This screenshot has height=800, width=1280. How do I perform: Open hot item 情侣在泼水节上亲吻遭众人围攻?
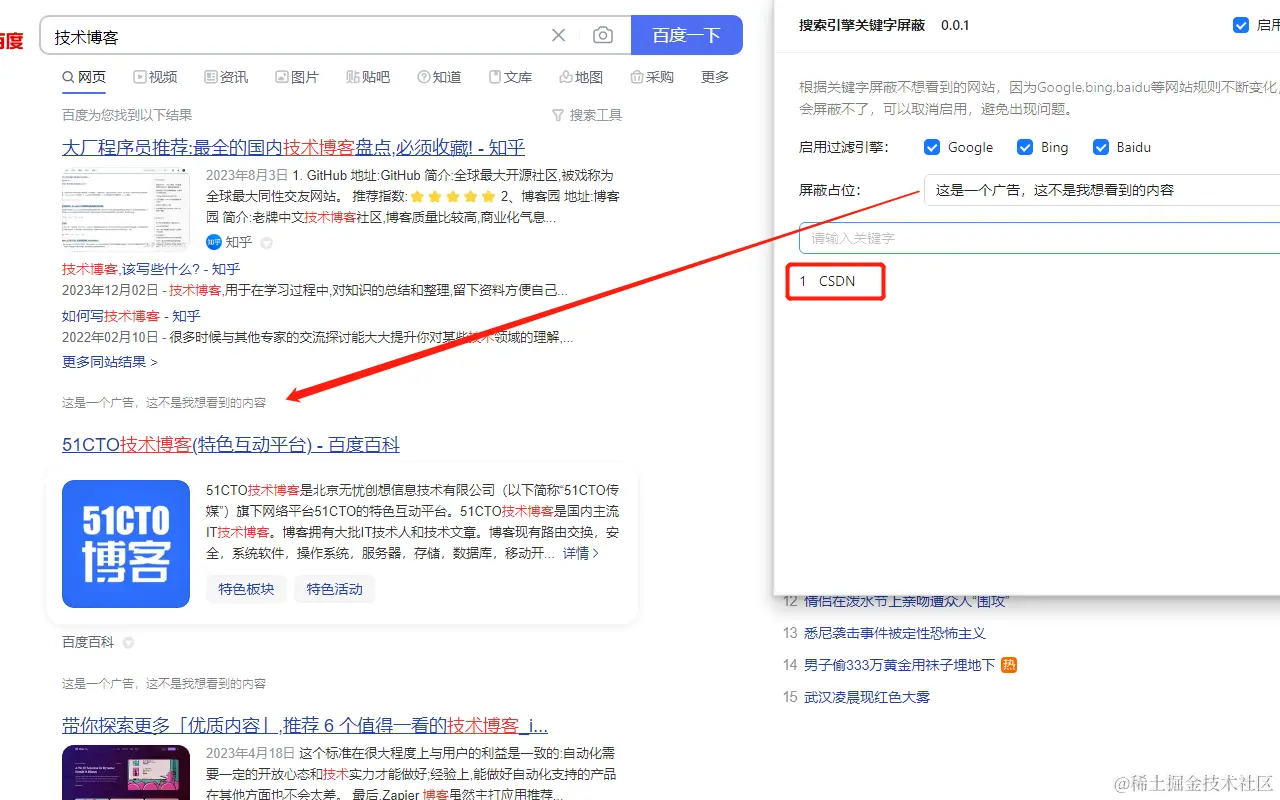point(906,601)
